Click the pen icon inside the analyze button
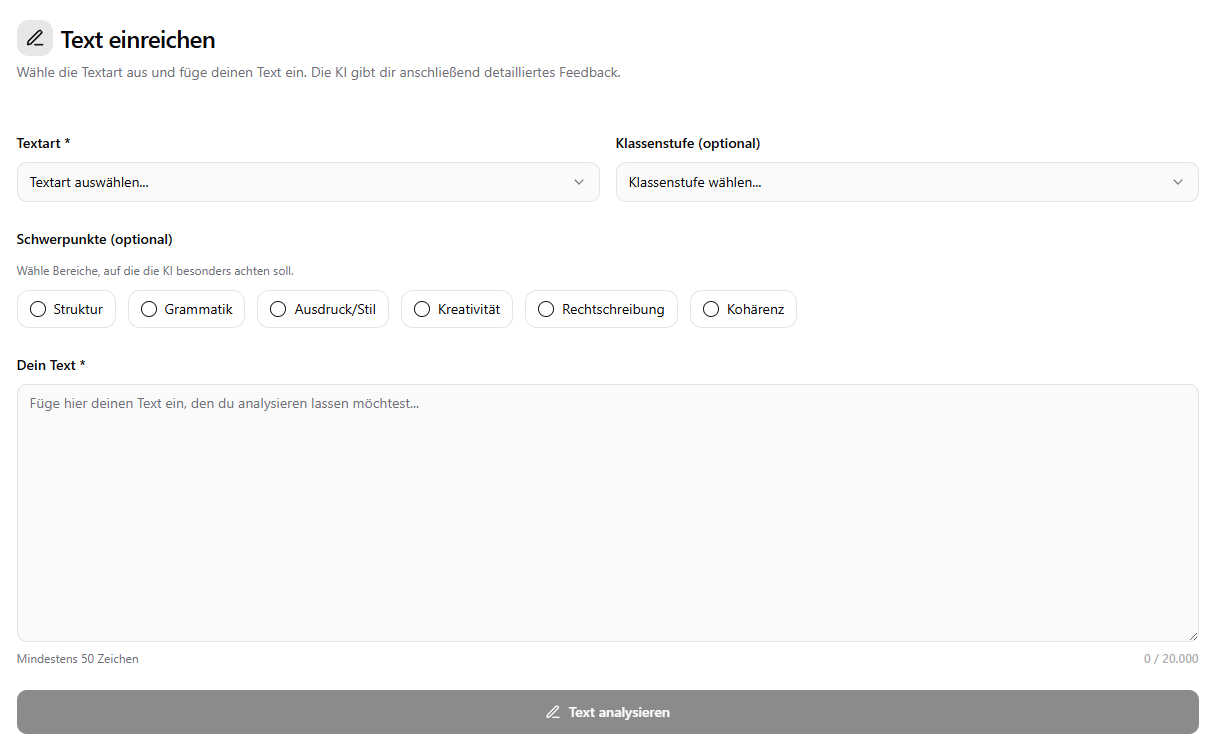 [553, 711]
